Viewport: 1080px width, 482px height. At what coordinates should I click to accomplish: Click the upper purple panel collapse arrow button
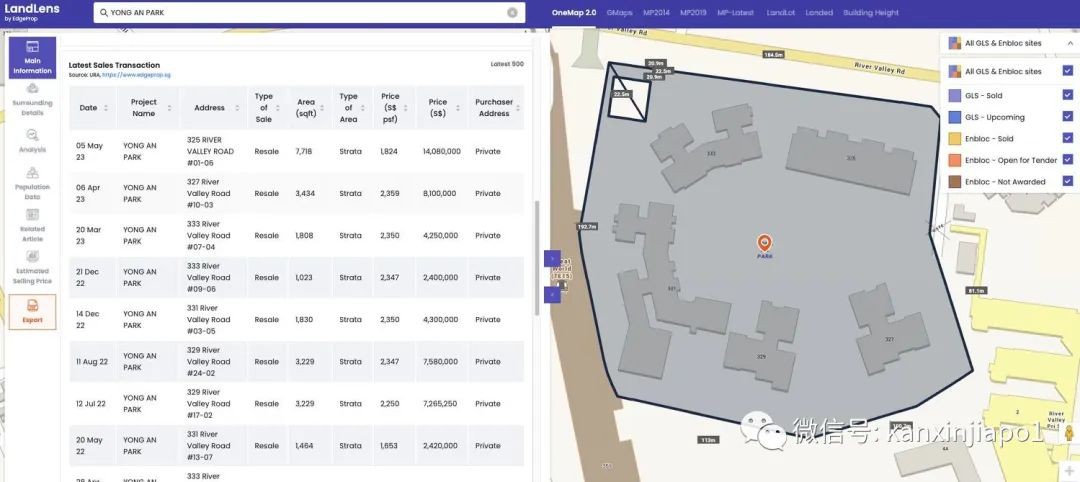(x=552, y=258)
